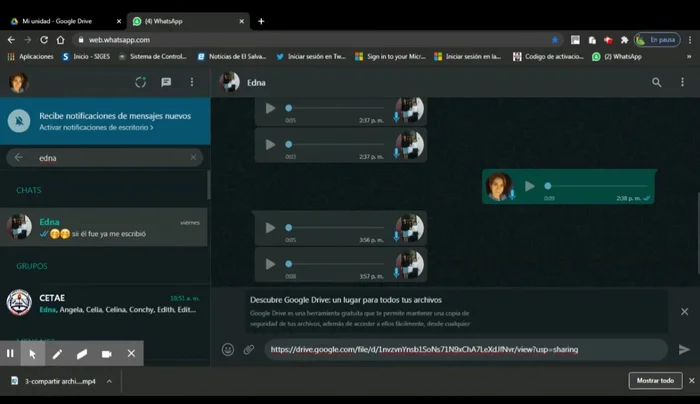Reload the current page
700x404 pixels.
point(44,40)
